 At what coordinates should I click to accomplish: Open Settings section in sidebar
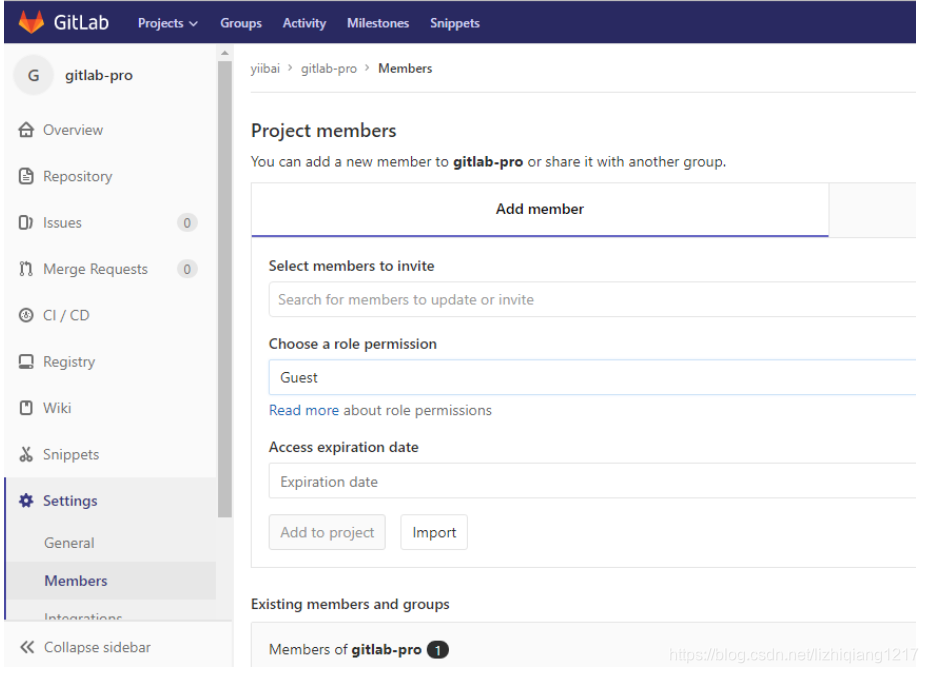(70, 501)
